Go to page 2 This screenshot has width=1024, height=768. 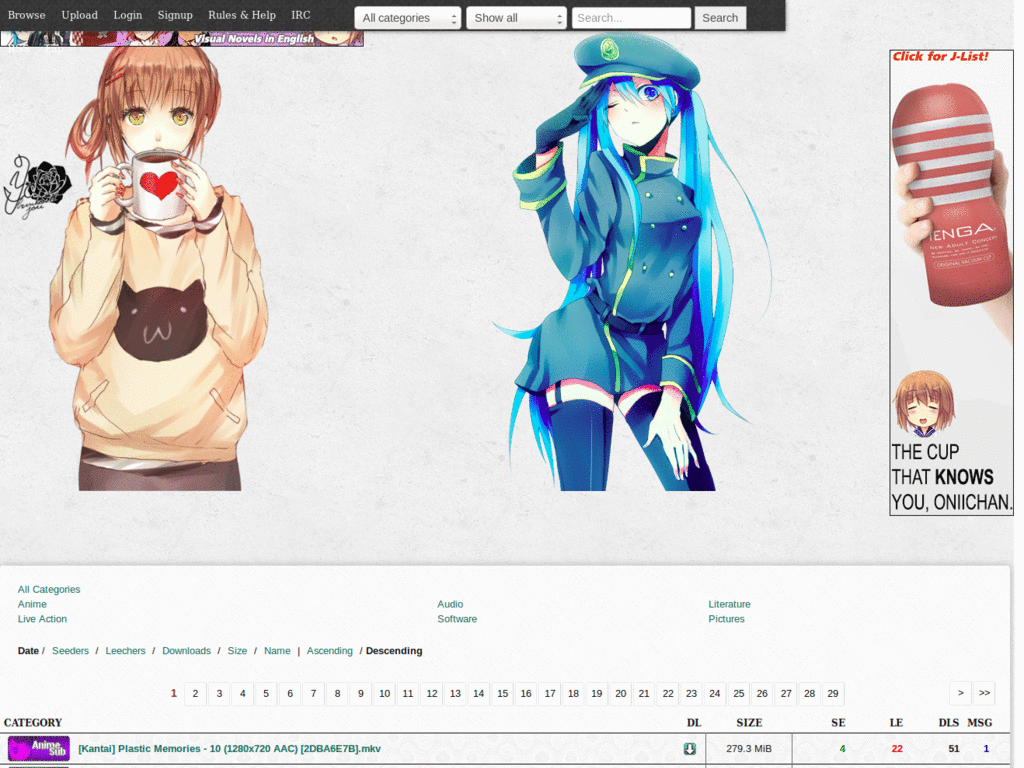pyautogui.click(x=195, y=694)
